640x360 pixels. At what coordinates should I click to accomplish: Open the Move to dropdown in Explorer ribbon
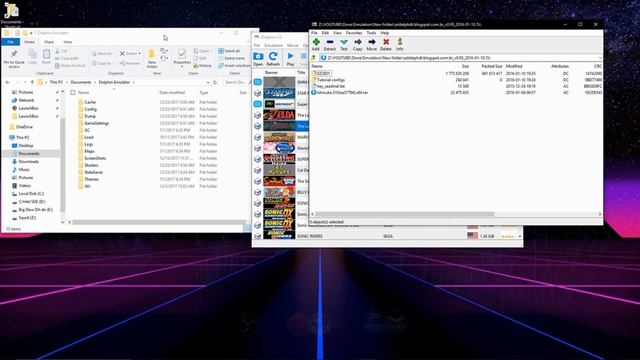click(x=102, y=53)
